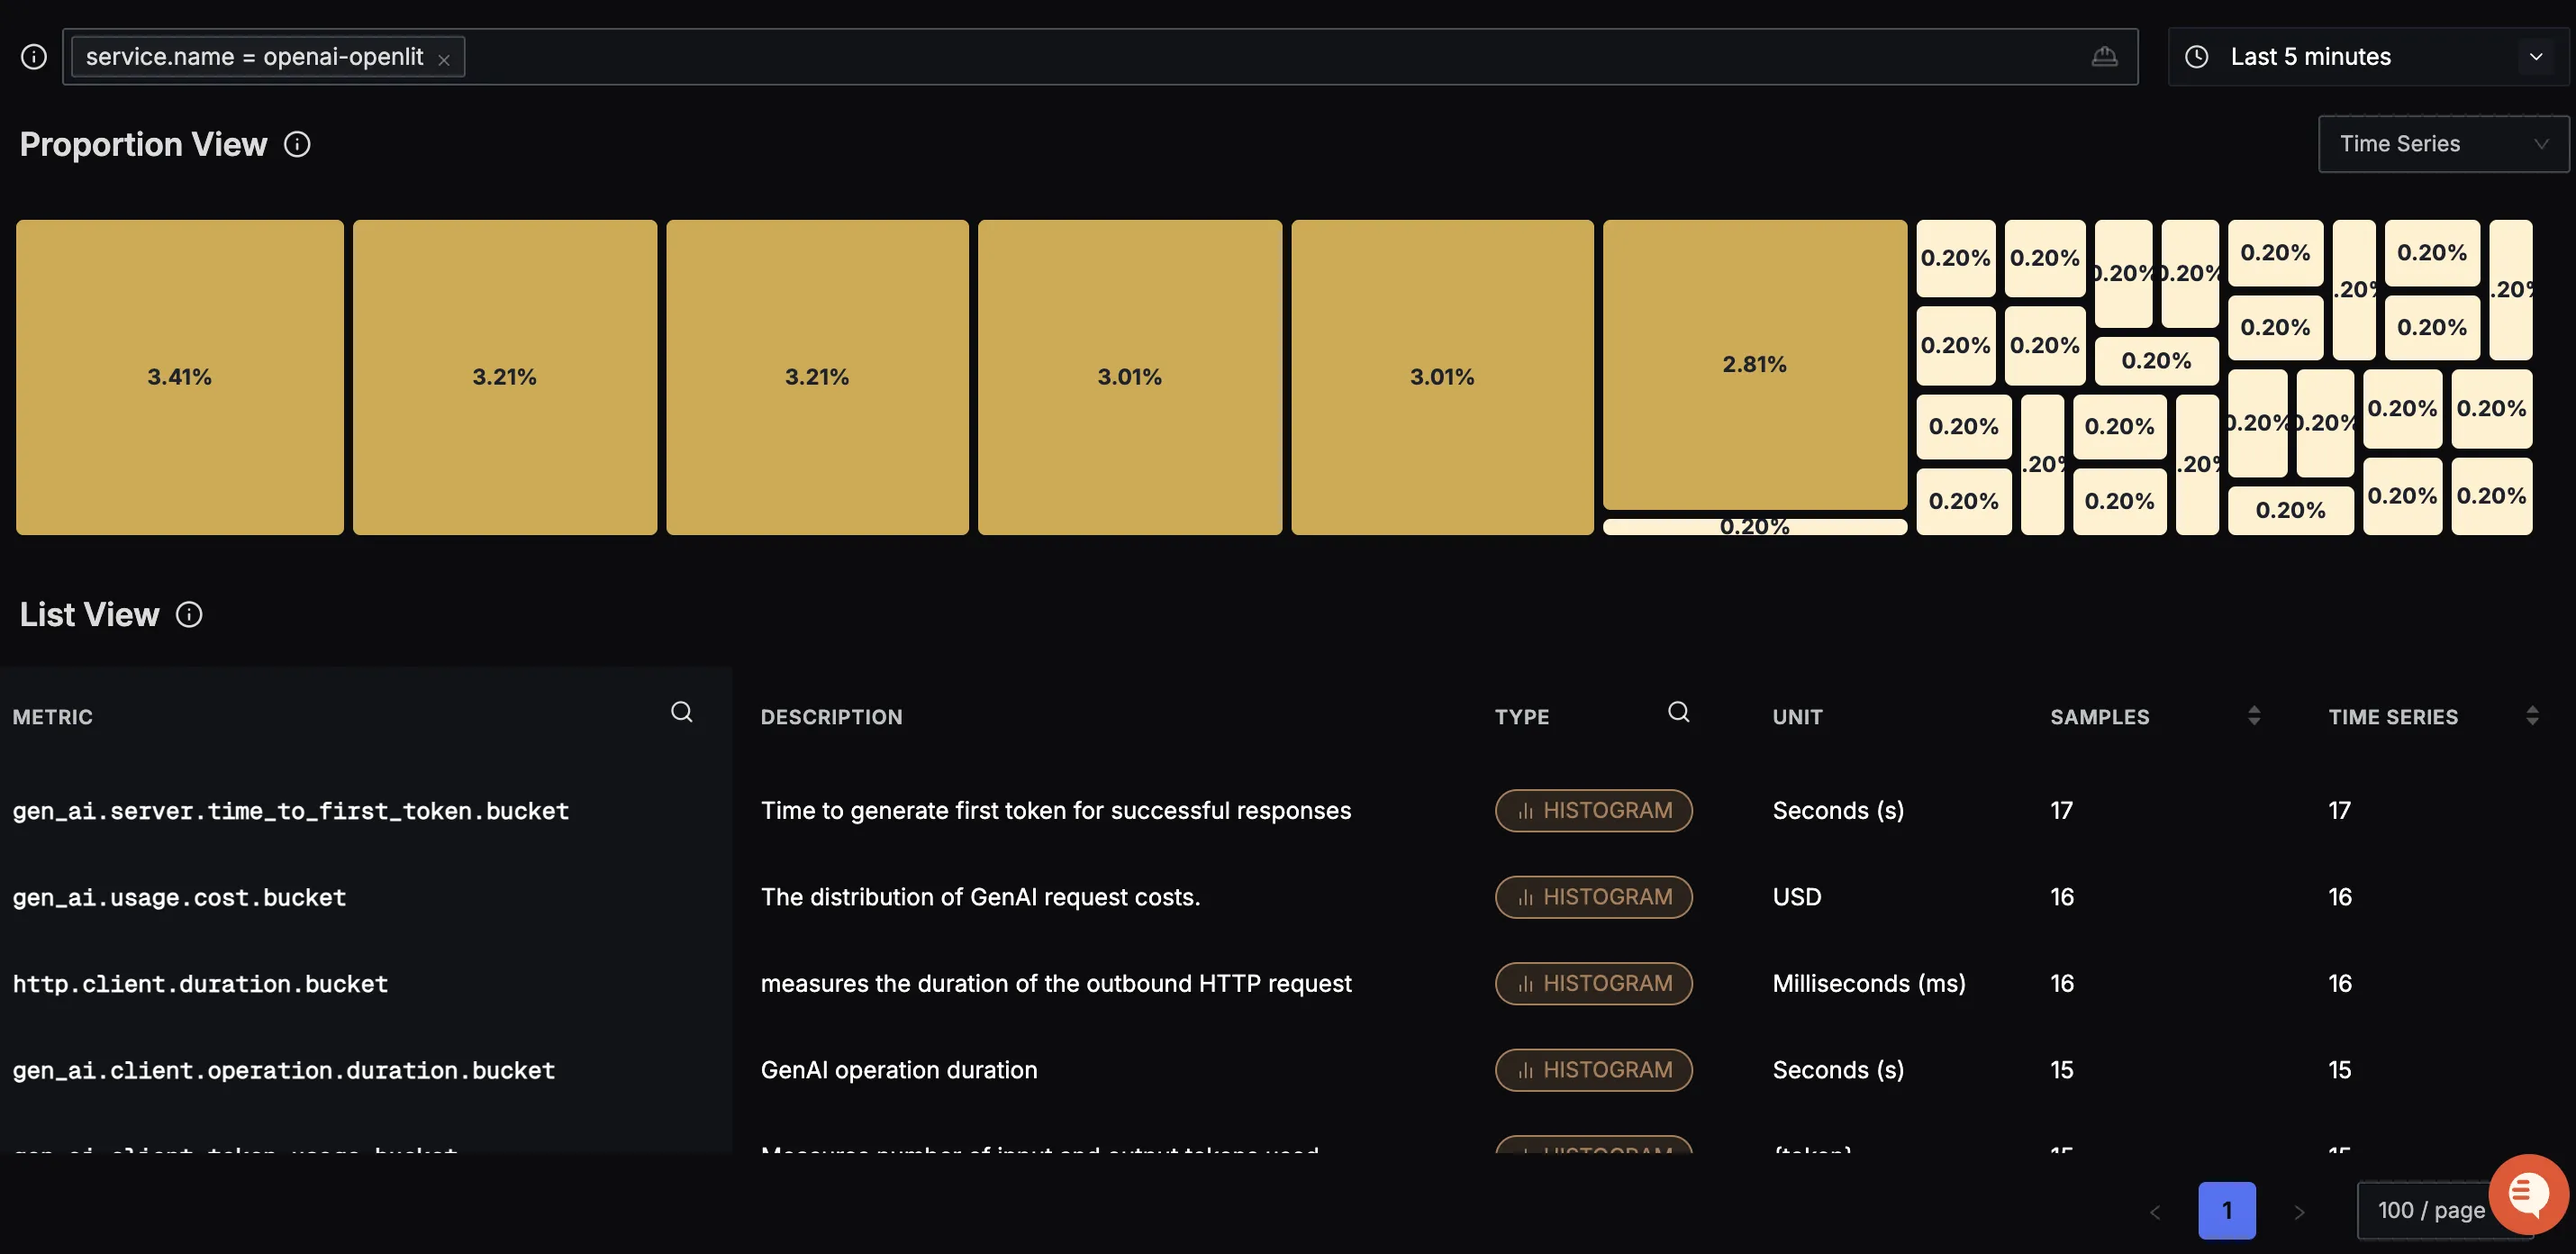Click HISTOGRAM tag on gen_ai.usage.cost.bucket row
The height and width of the screenshot is (1254, 2576).
pyautogui.click(x=1593, y=897)
